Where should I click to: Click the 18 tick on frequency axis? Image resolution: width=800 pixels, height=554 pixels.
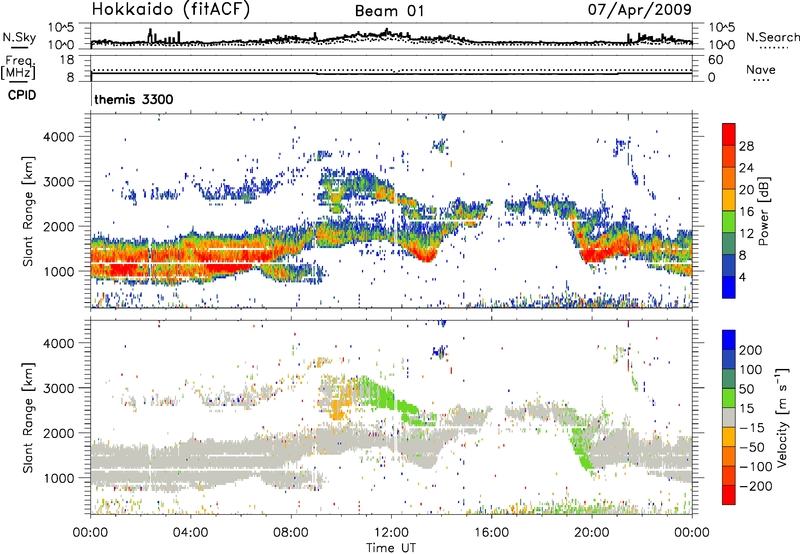(67, 60)
